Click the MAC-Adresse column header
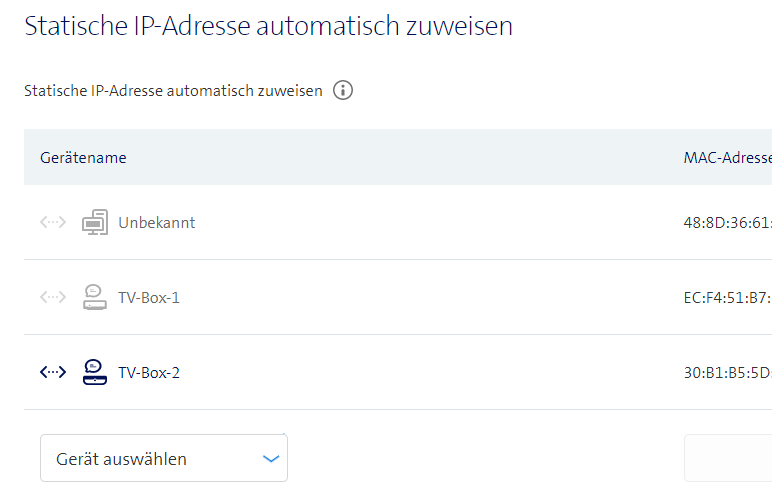 tap(727, 158)
